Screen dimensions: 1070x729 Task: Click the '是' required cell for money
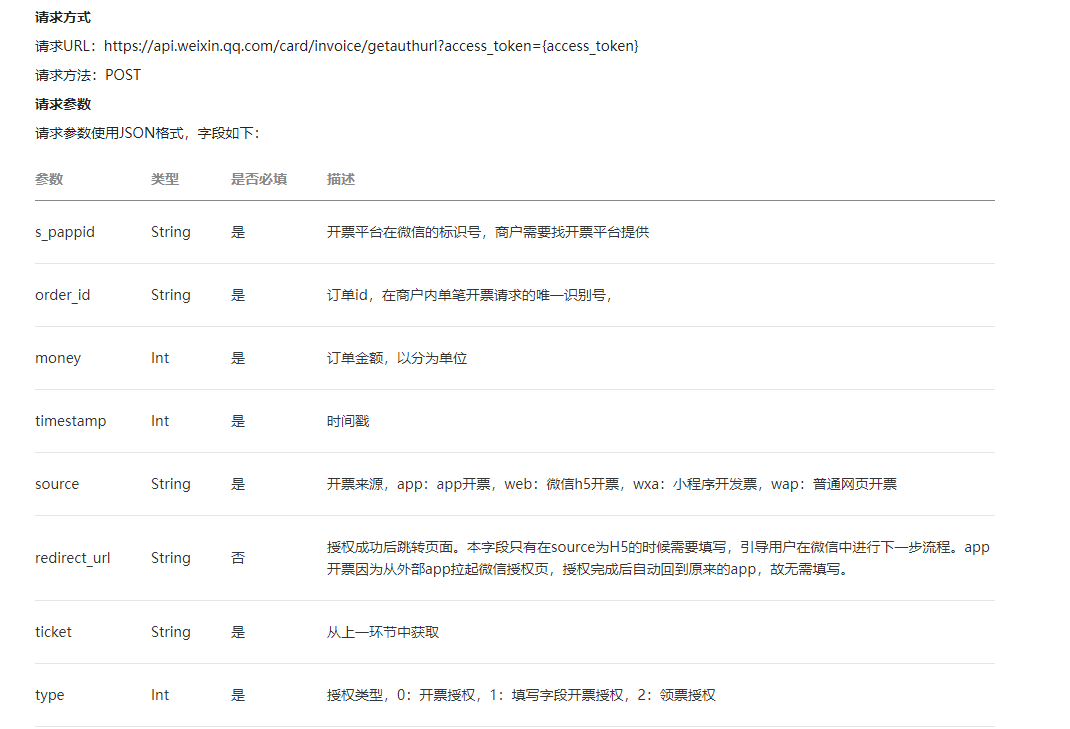(x=237, y=358)
